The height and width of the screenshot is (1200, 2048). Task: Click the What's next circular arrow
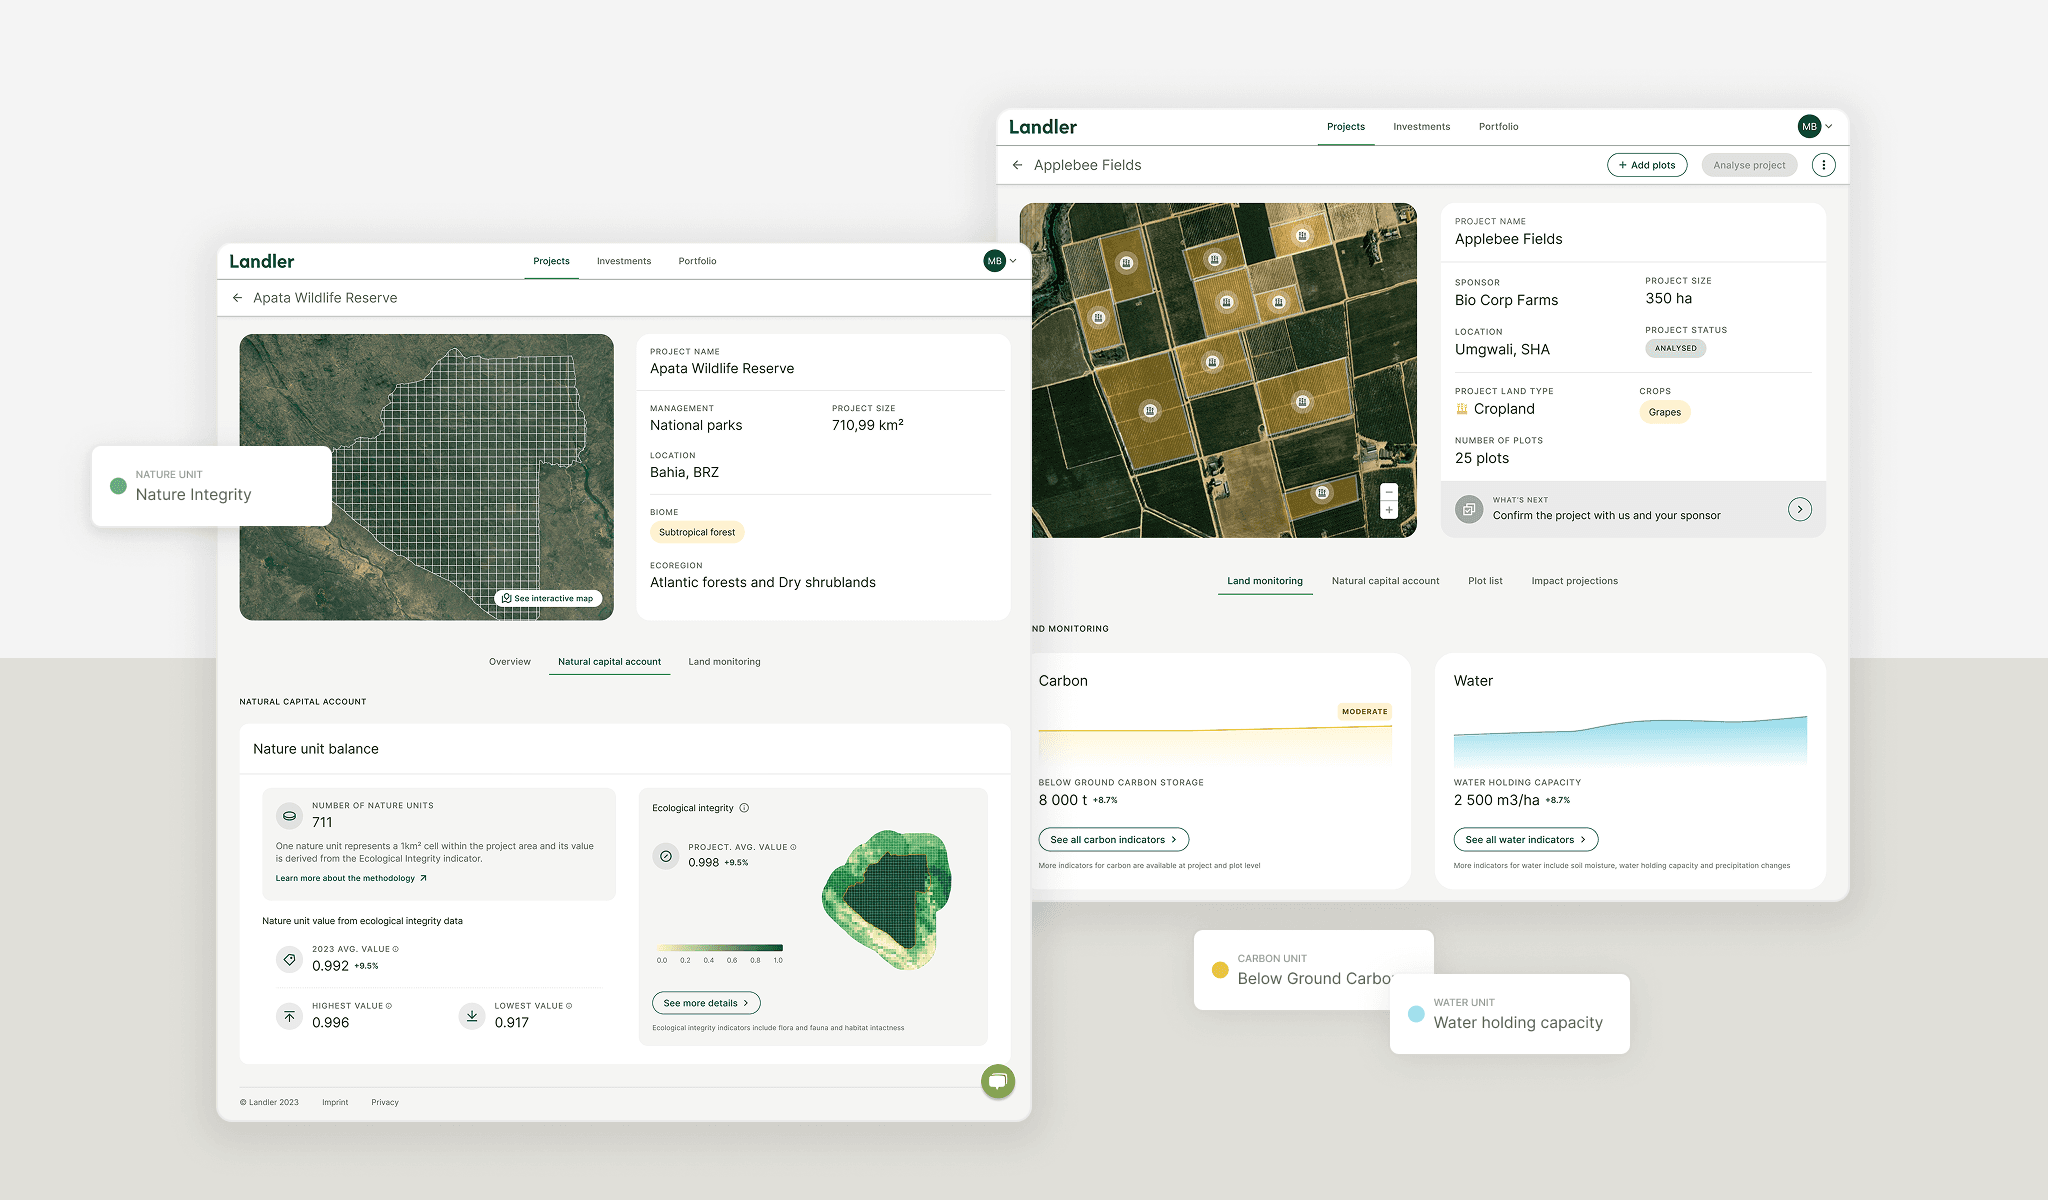coord(1799,509)
